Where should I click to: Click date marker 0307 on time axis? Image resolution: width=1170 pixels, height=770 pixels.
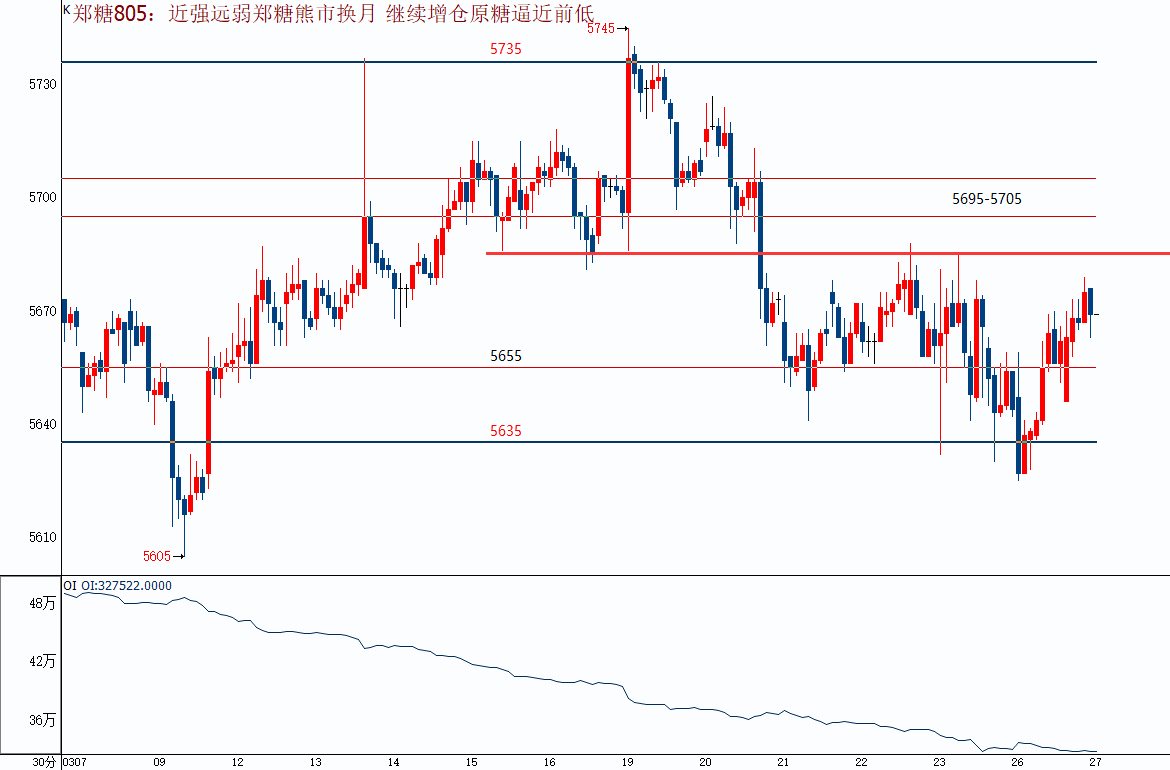click(x=75, y=762)
